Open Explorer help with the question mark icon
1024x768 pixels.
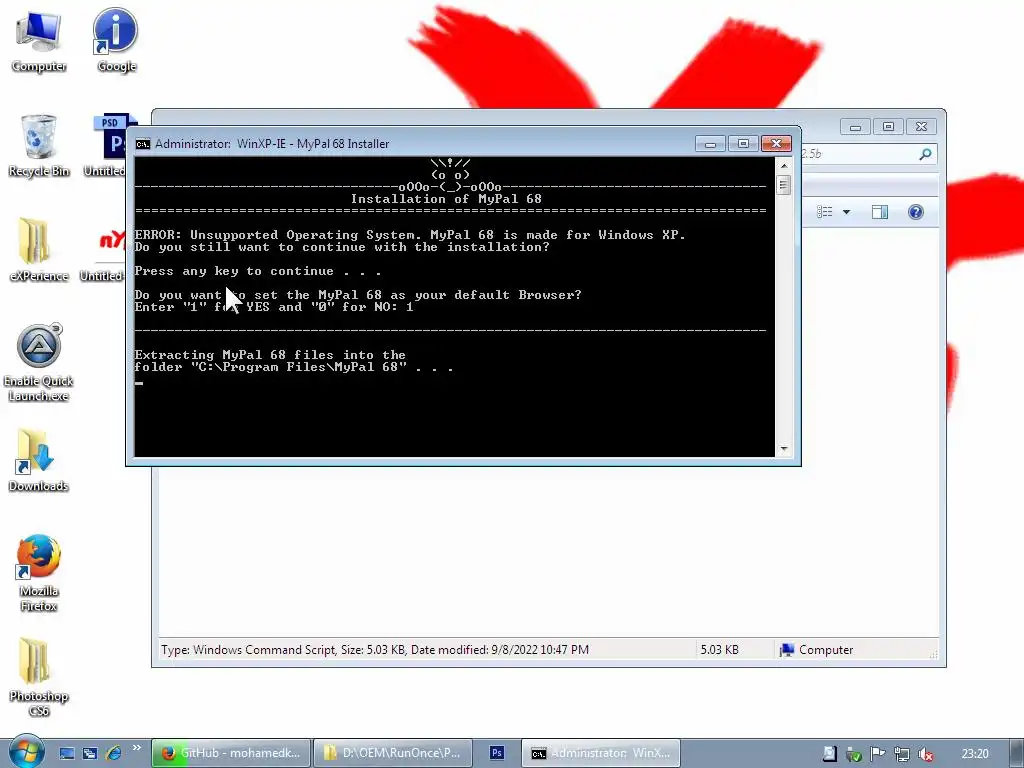tap(916, 212)
